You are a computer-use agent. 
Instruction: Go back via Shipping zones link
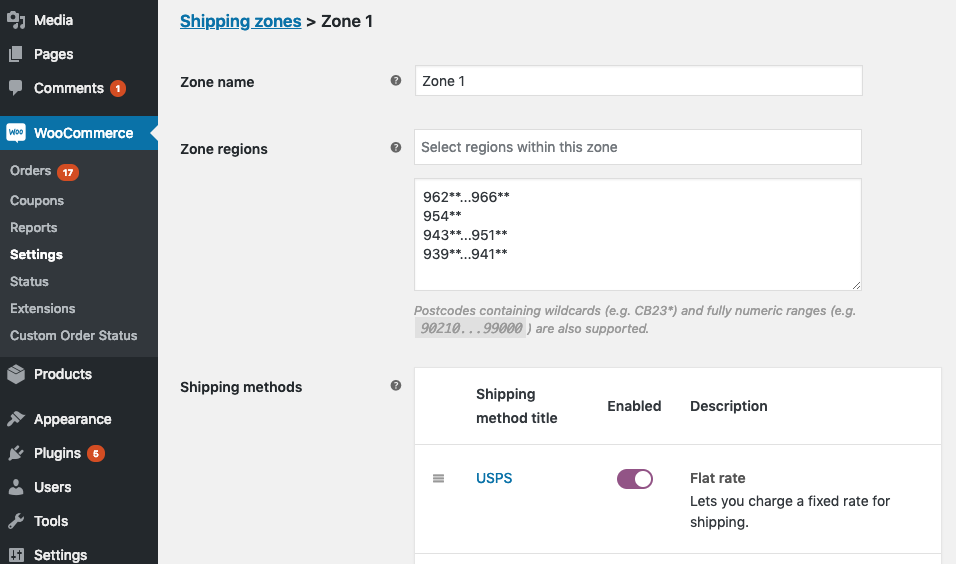point(240,21)
